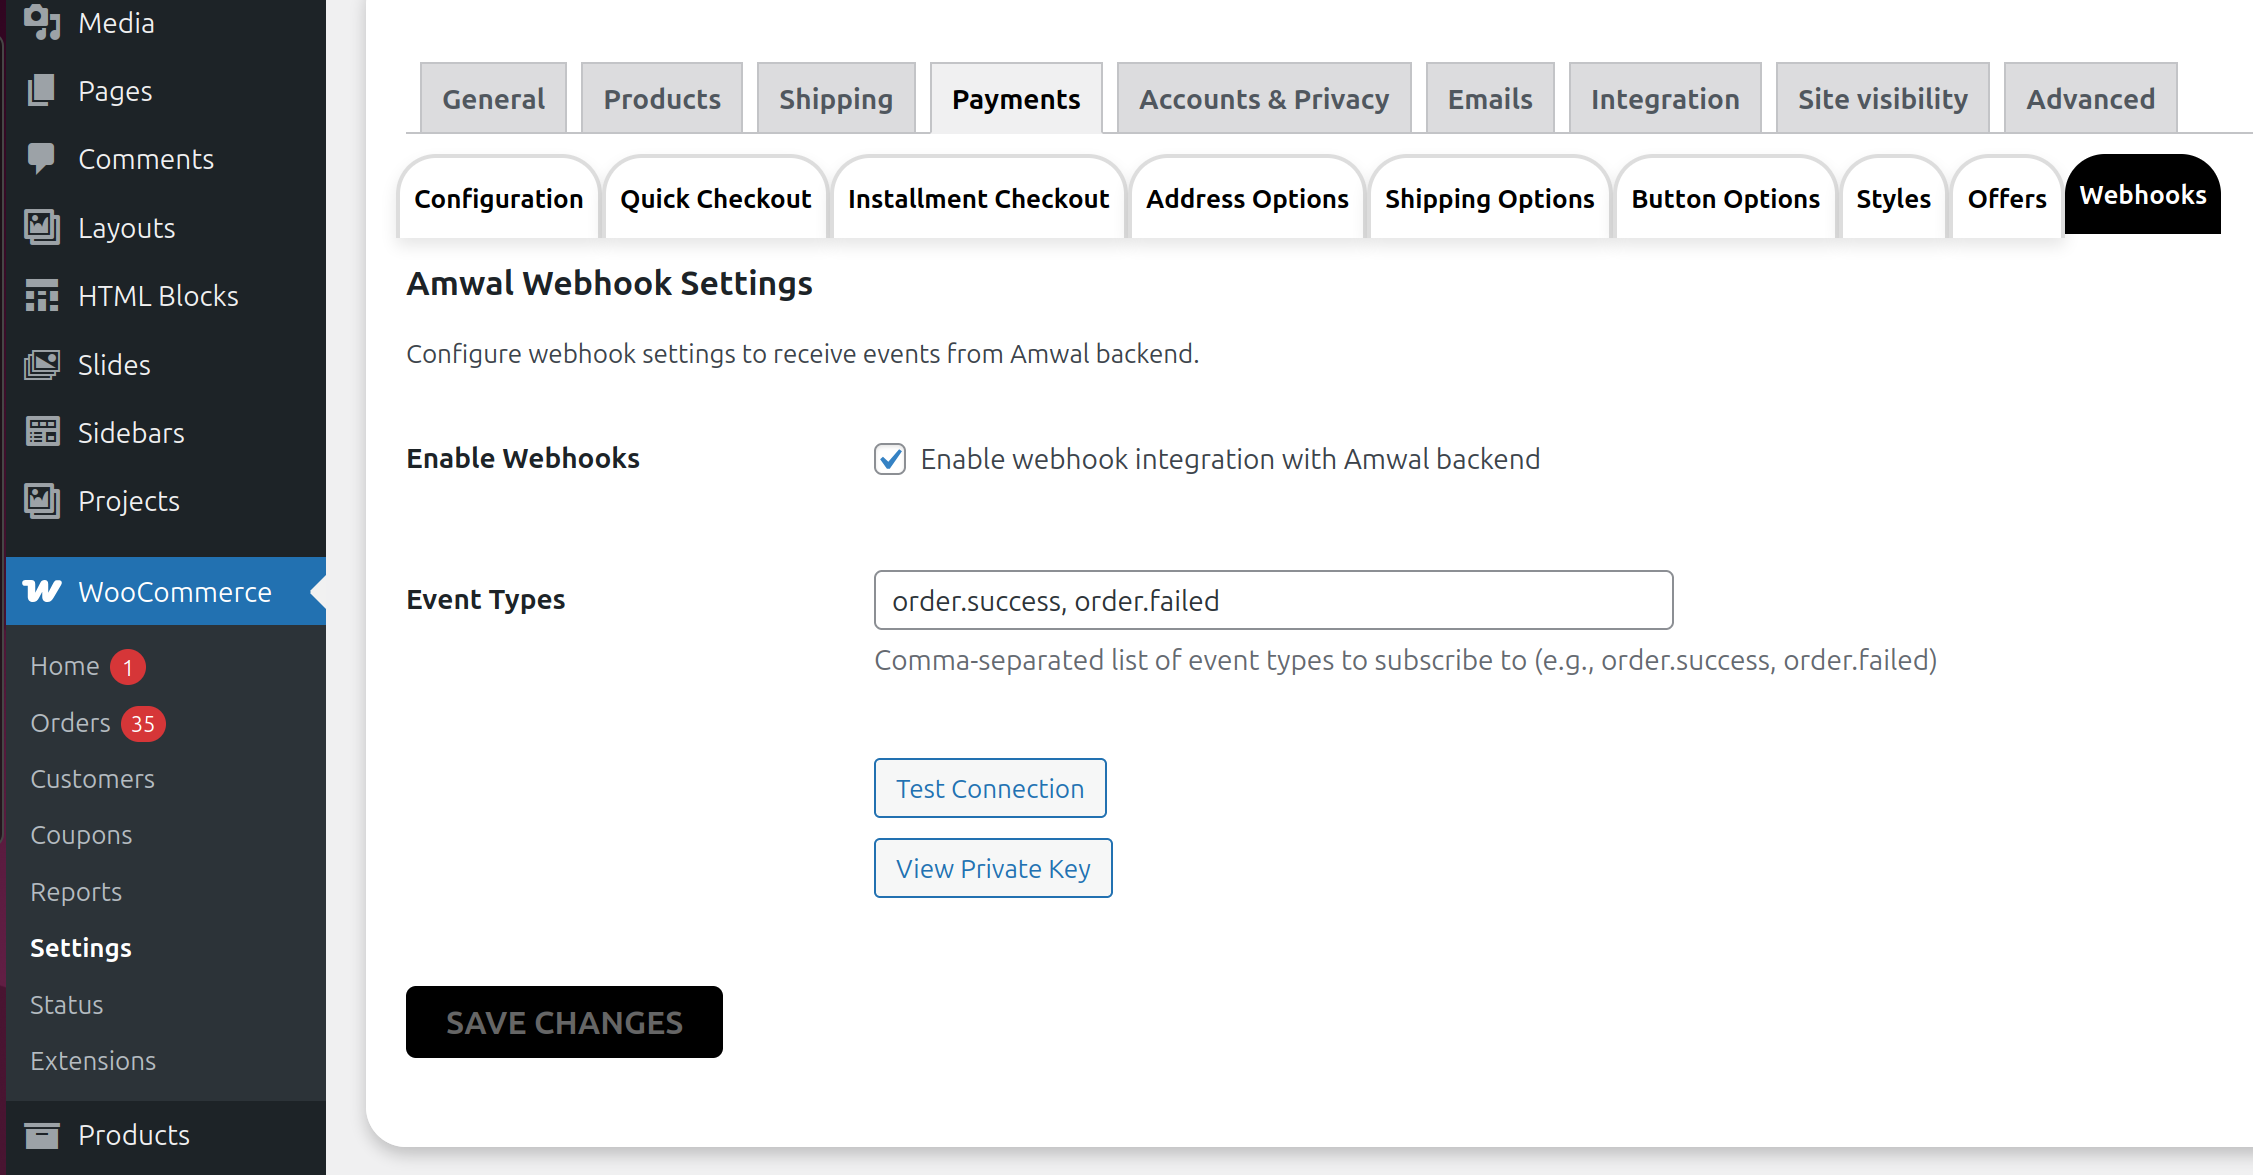The image size is (2253, 1175).
Task: Open the Advanced settings tab
Action: click(x=2090, y=99)
